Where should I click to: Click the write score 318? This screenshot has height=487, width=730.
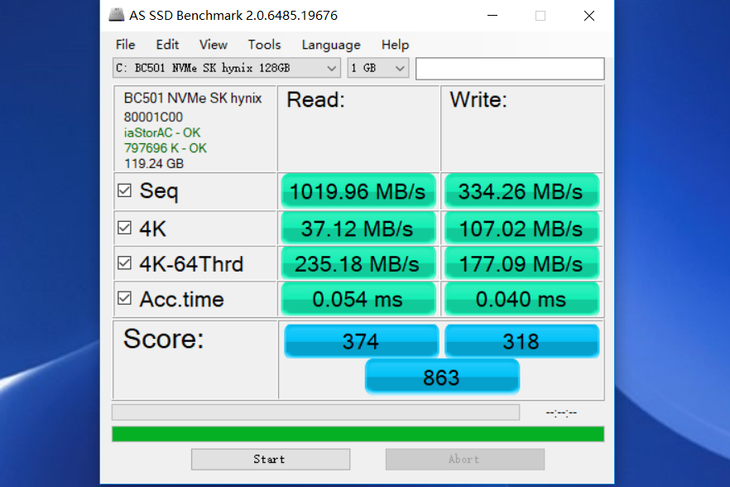click(522, 341)
